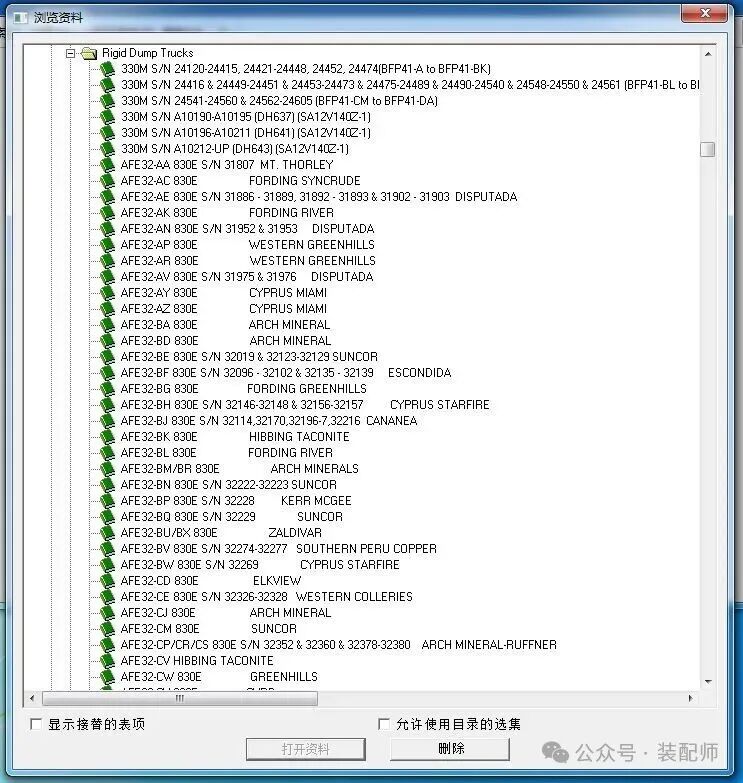Click the 浏览资料 title bar window icon

coord(20,18)
